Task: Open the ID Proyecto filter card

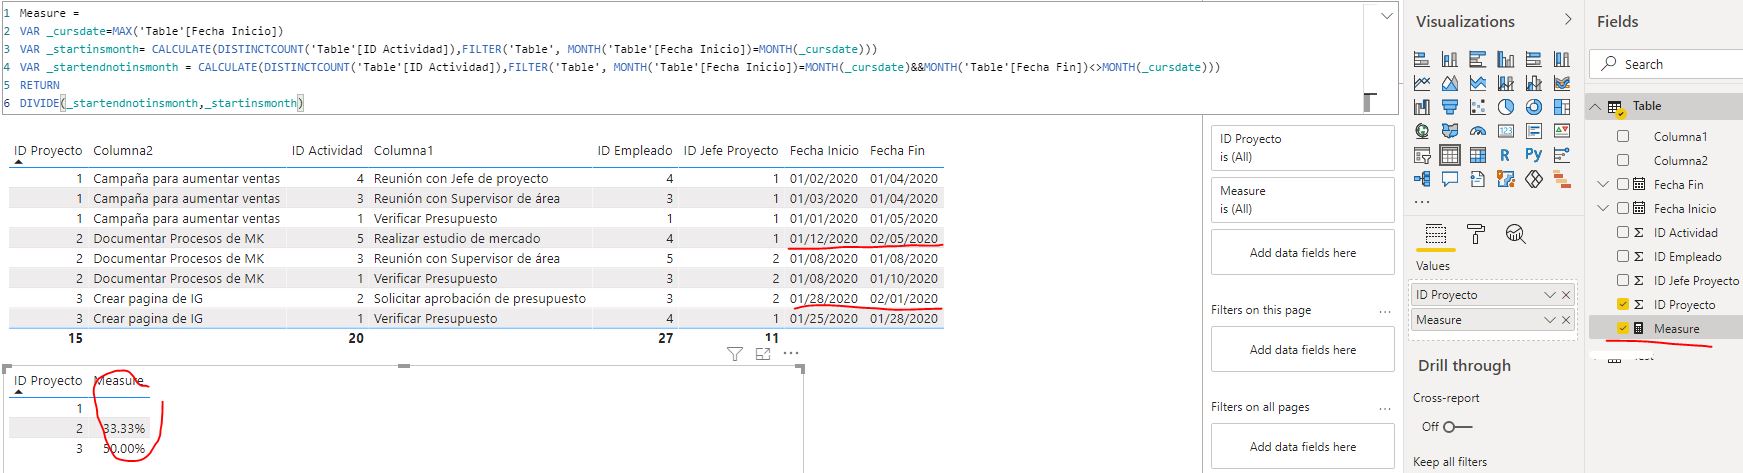Action: pyautogui.click(x=1302, y=148)
